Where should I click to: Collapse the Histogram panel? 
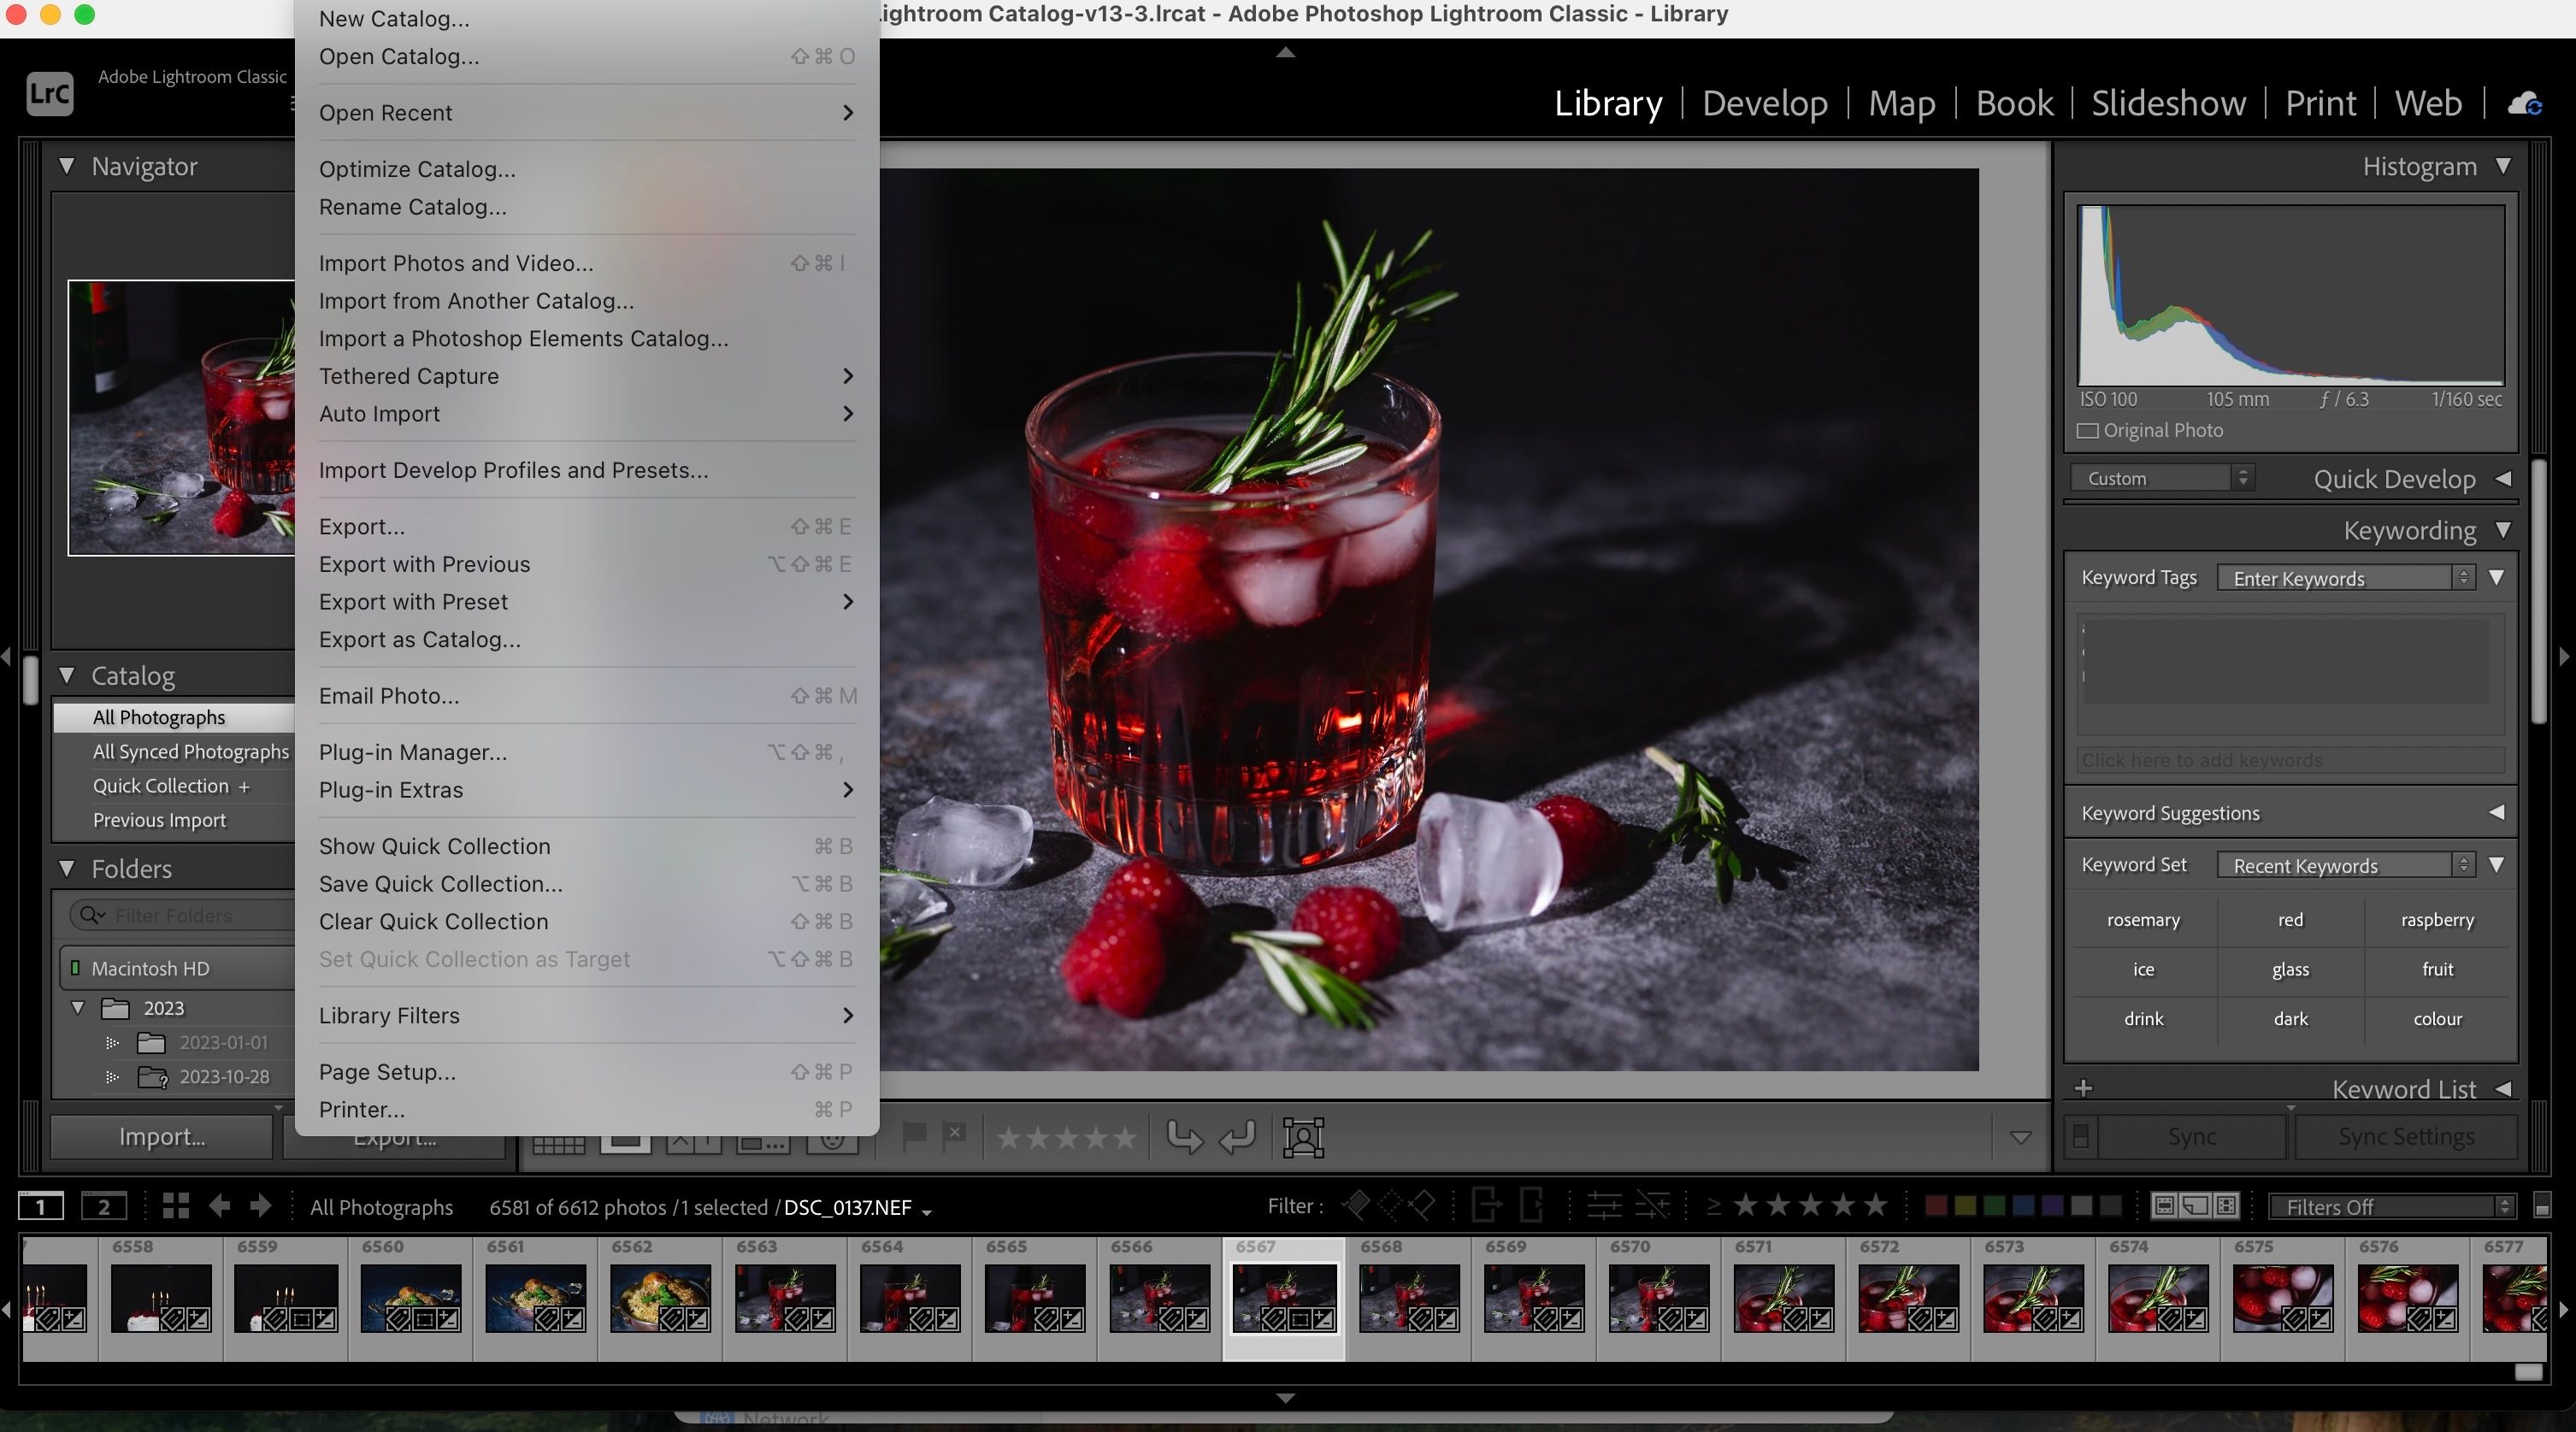point(2503,165)
